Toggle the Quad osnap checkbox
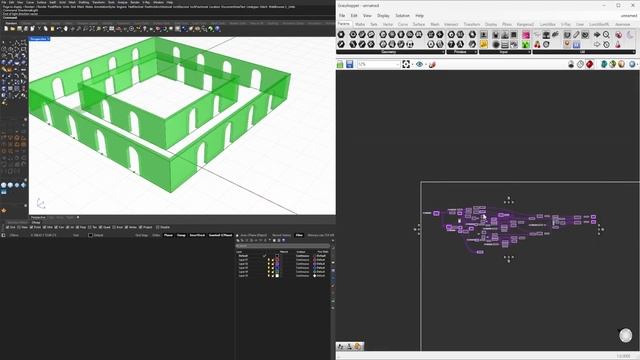Viewport: 640px width, 360px height. click(100, 227)
